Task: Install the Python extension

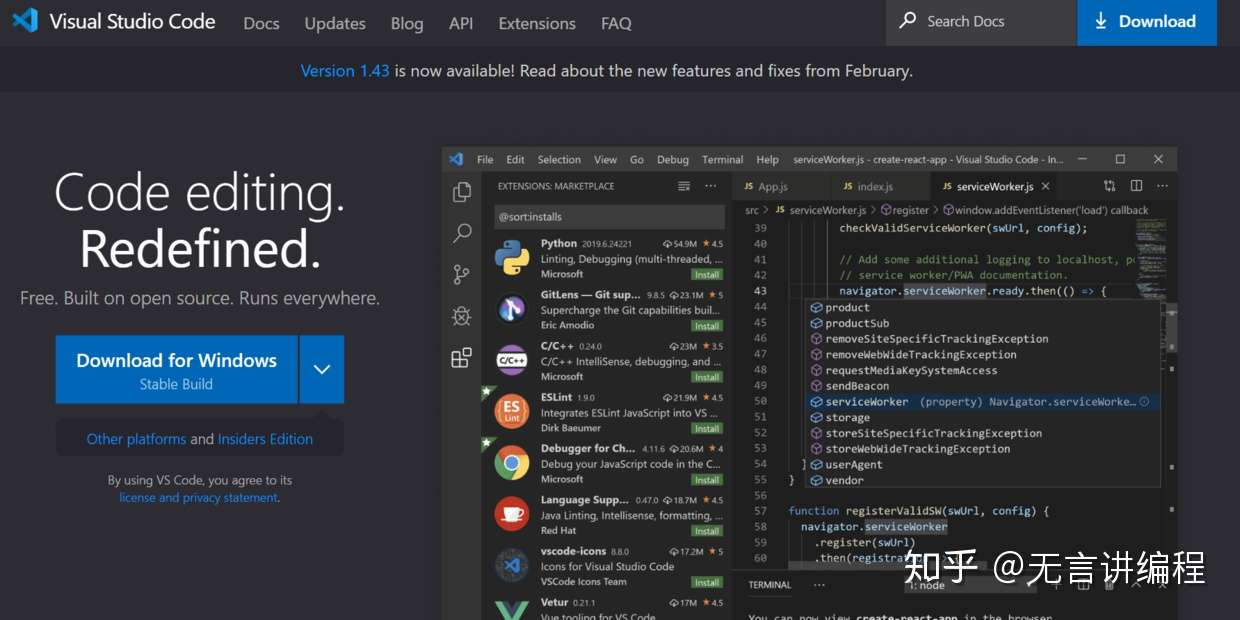Action: click(707, 274)
